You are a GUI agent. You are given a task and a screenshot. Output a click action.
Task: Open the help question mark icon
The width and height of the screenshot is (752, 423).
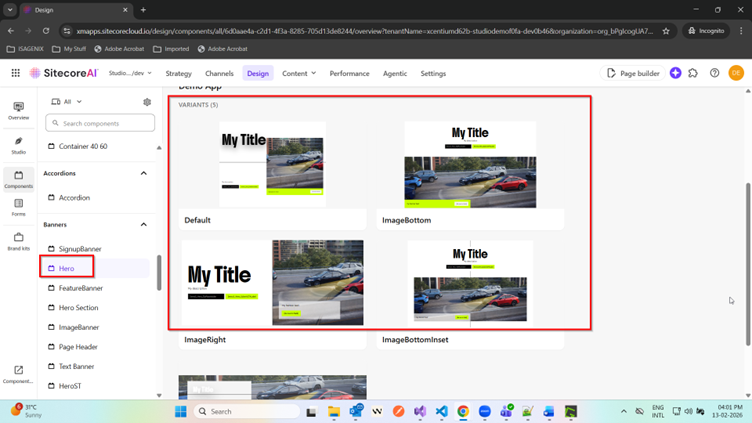coord(715,73)
